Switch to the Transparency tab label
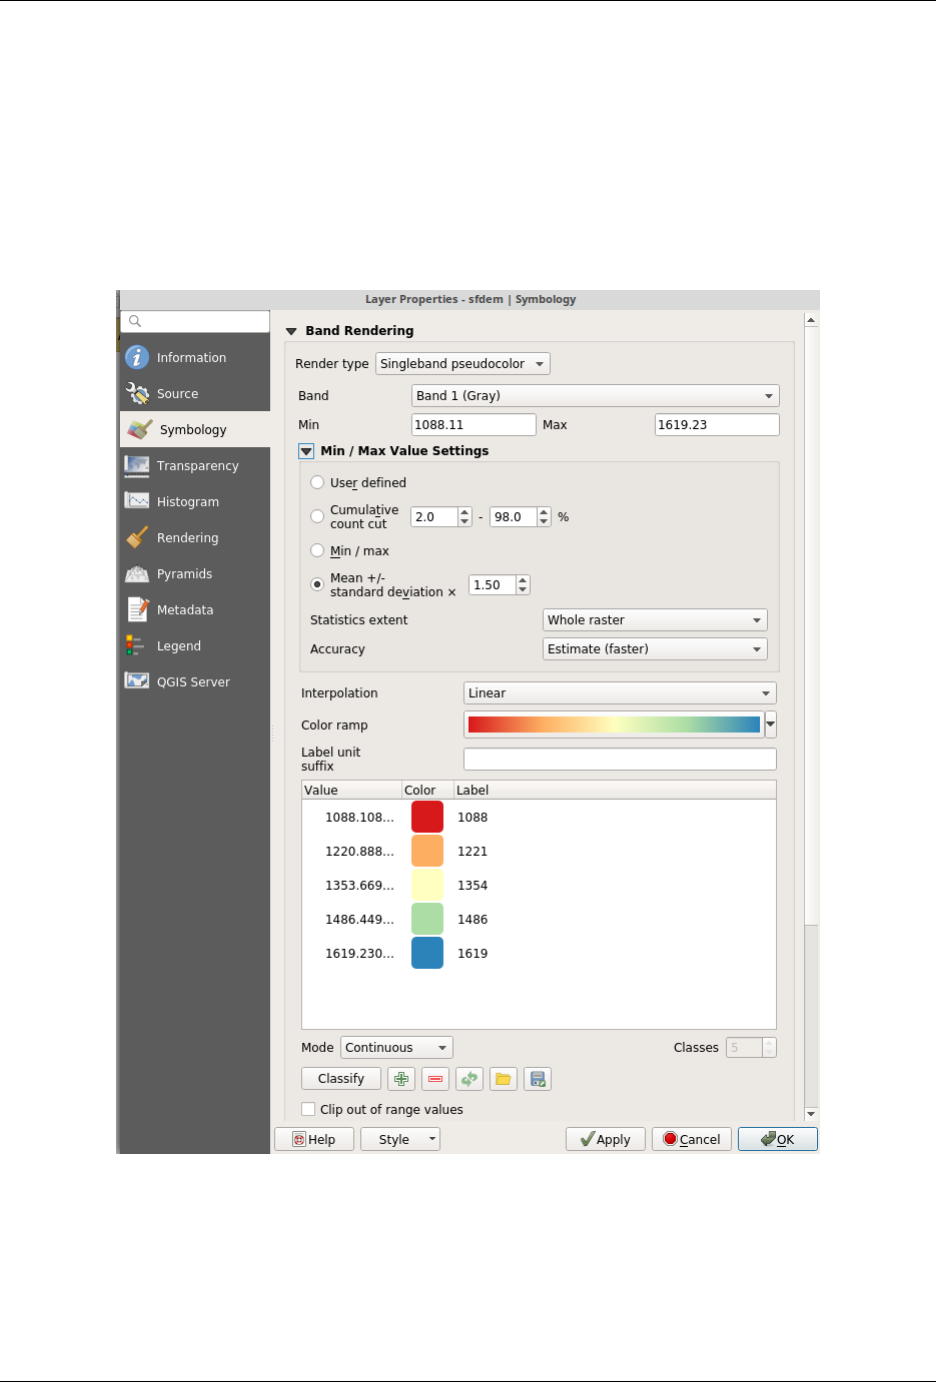Viewport: 936px width, 1382px height. (x=198, y=466)
